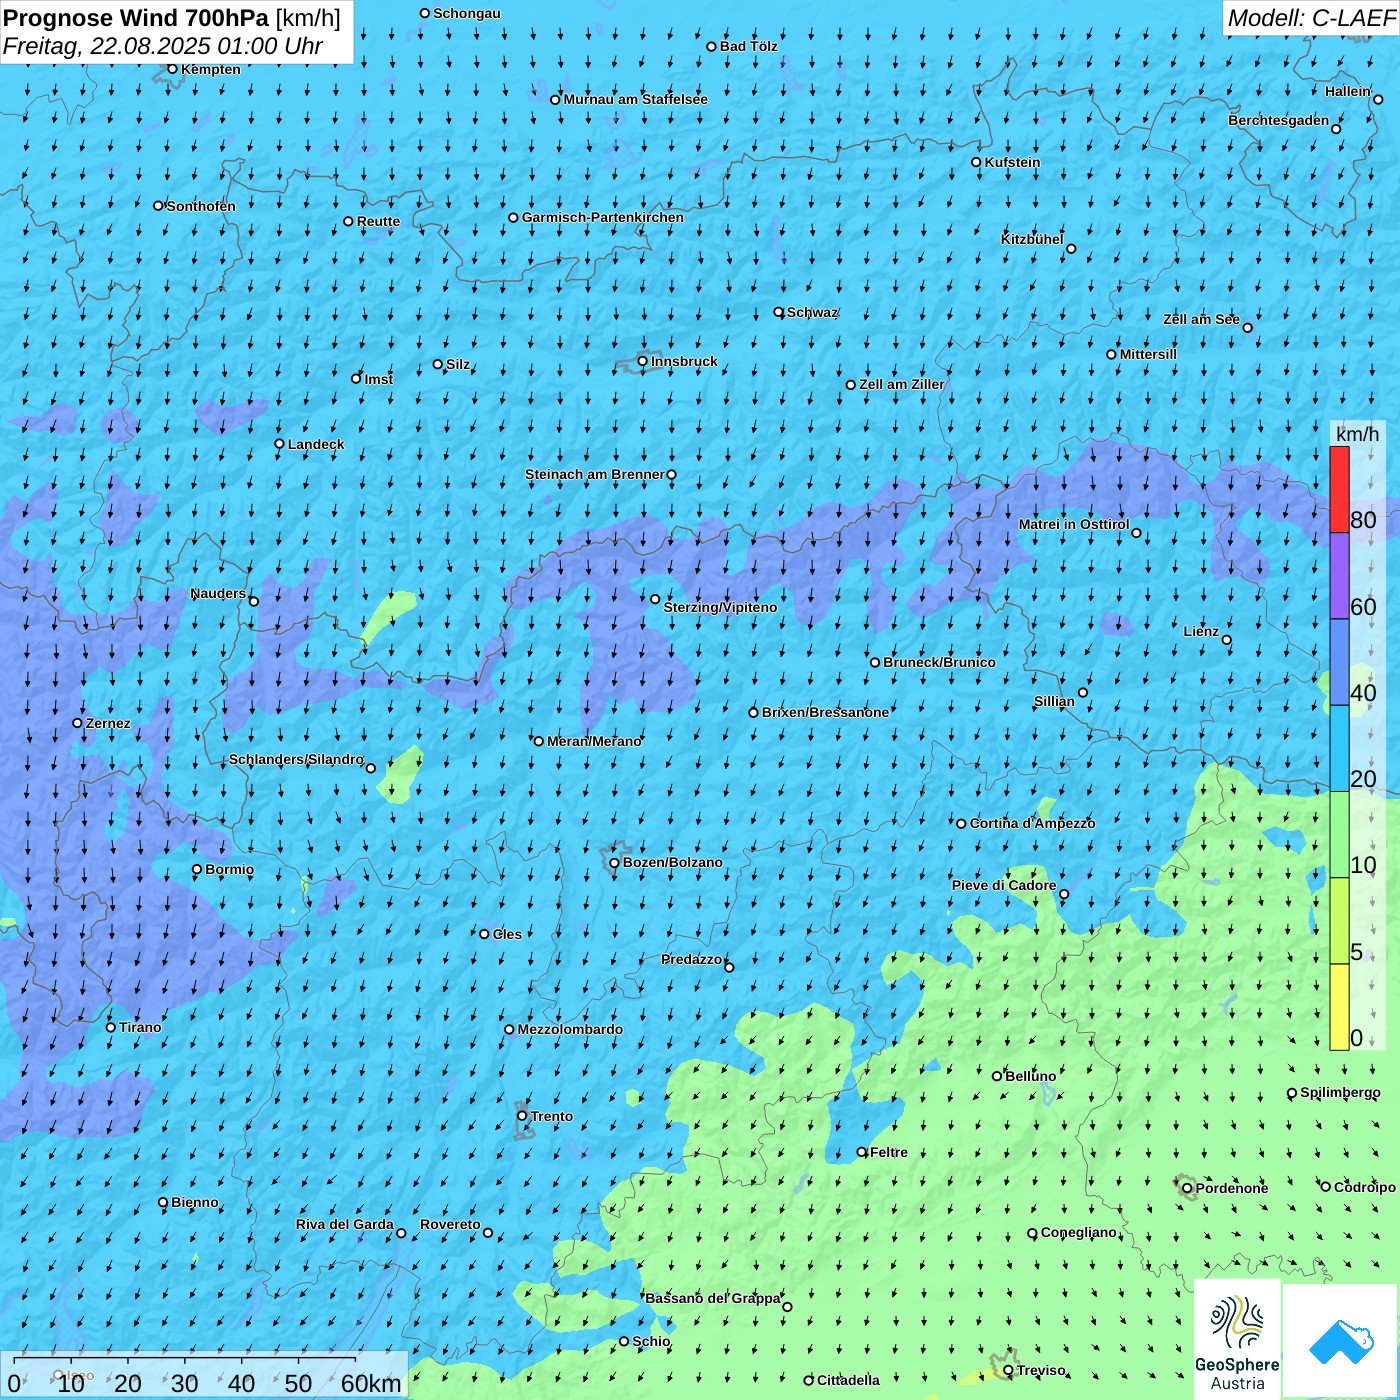The height and width of the screenshot is (1400, 1400).
Task: Click the 'Bassano del Grappa' label
Action: [712, 1298]
